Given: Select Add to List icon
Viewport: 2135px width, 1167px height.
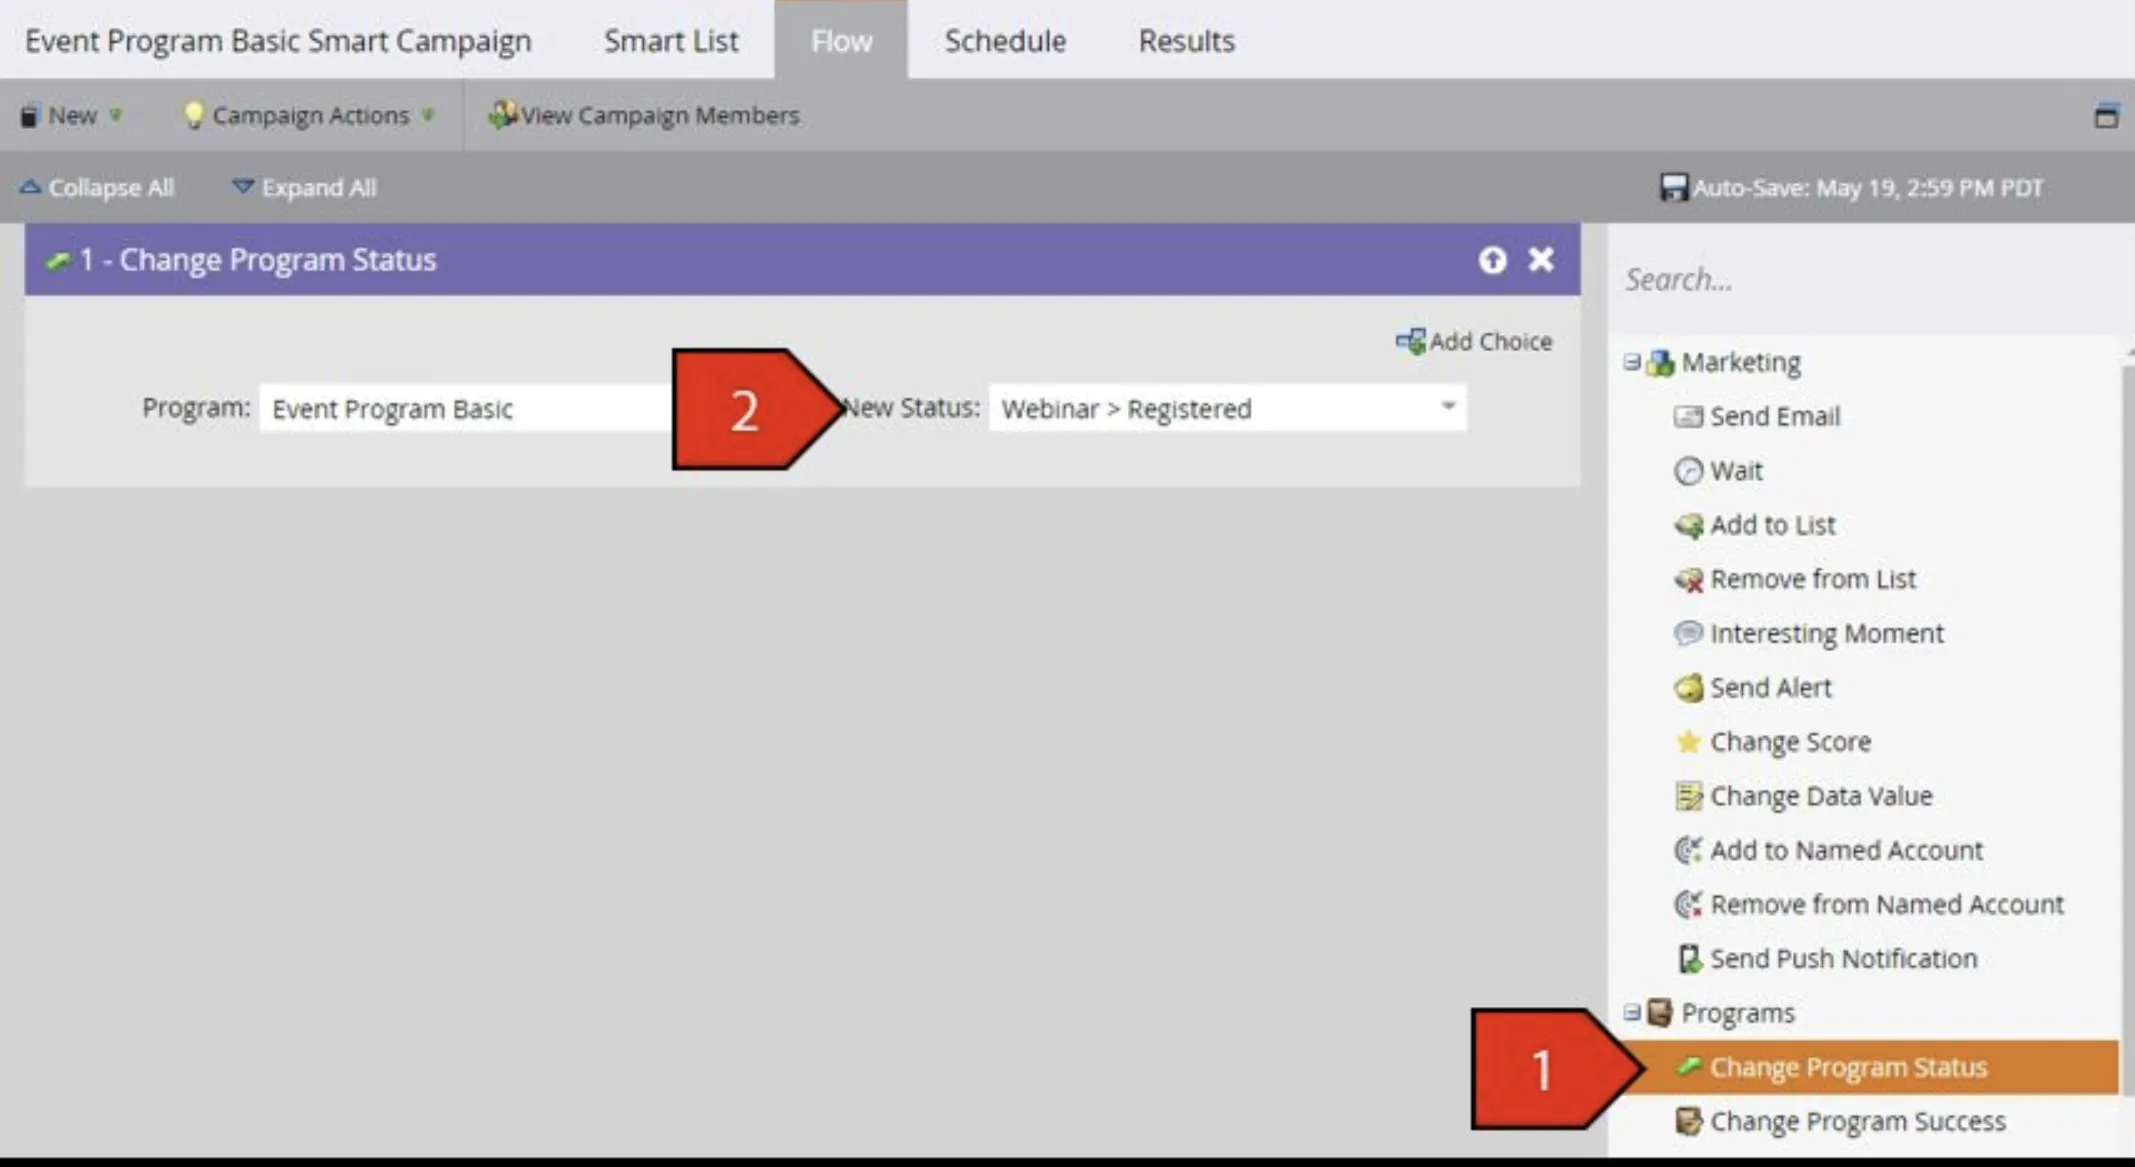Looking at the screenshot, I should 1688,525.
